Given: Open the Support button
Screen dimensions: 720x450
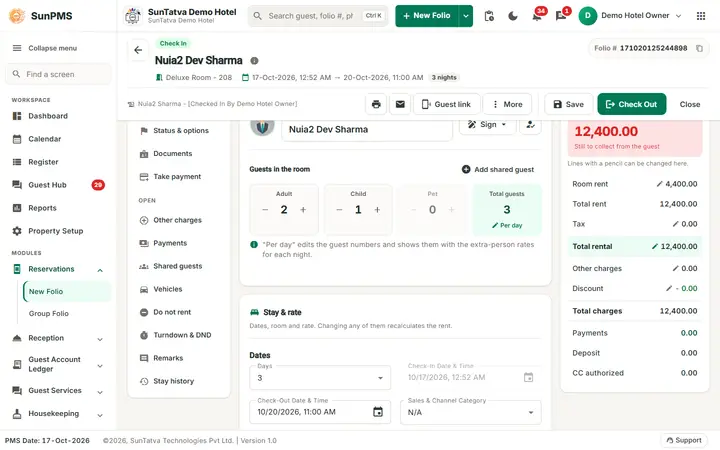Looking at the screenshot, I should (684, 440).
